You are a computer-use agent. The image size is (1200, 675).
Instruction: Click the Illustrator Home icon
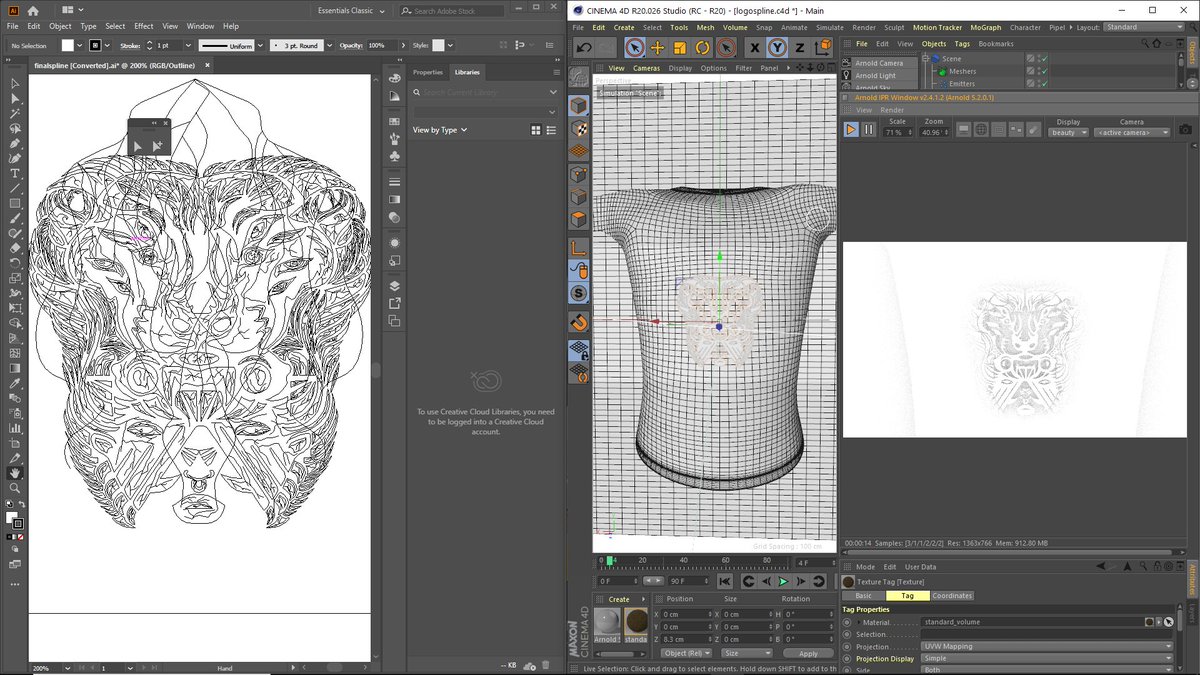[x=32, y=10]
